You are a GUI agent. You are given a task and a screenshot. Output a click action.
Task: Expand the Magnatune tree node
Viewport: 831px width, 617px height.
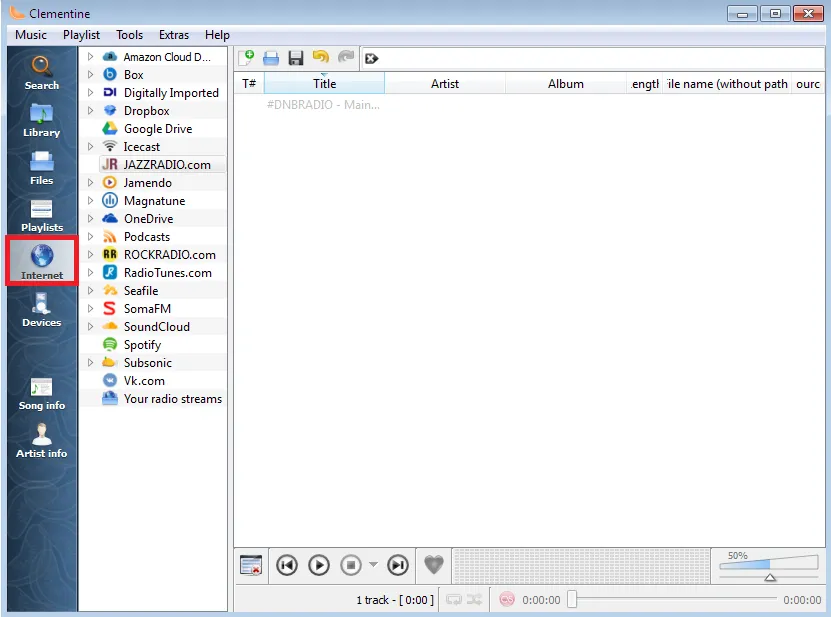point(90,200)
